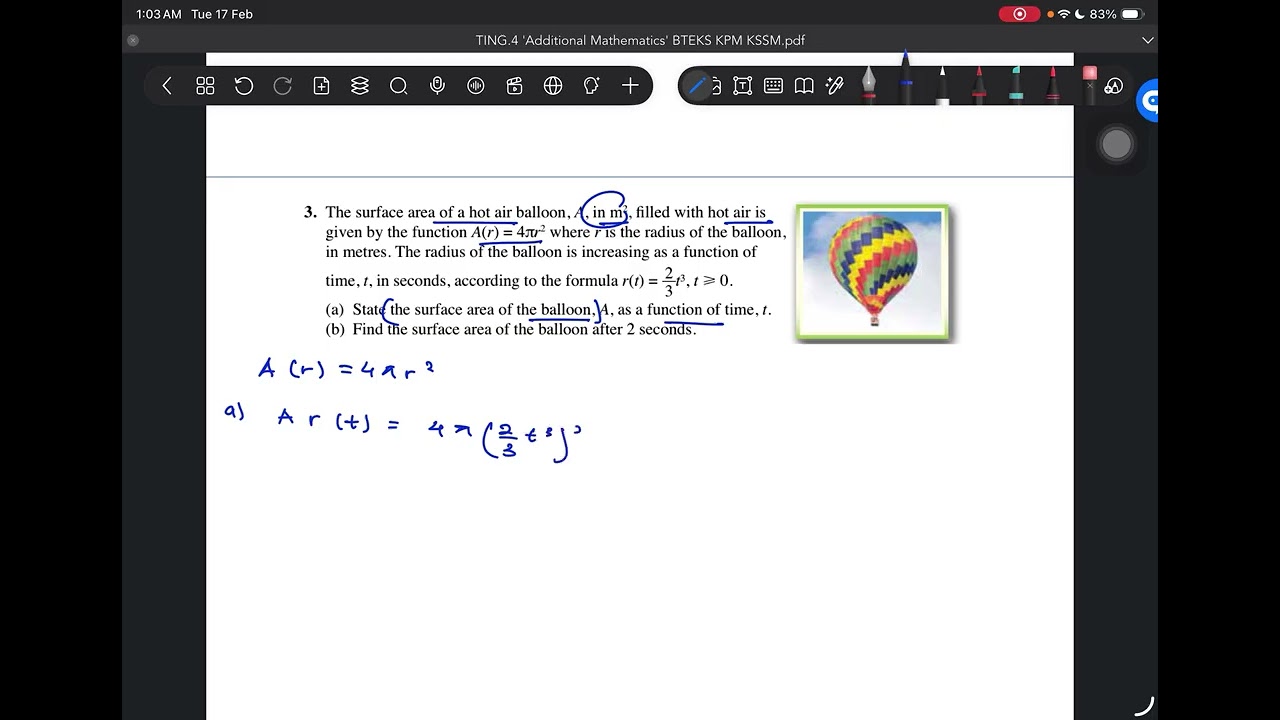
Task: Open the AI assistant head icon
Action: [x=591, y=86]
